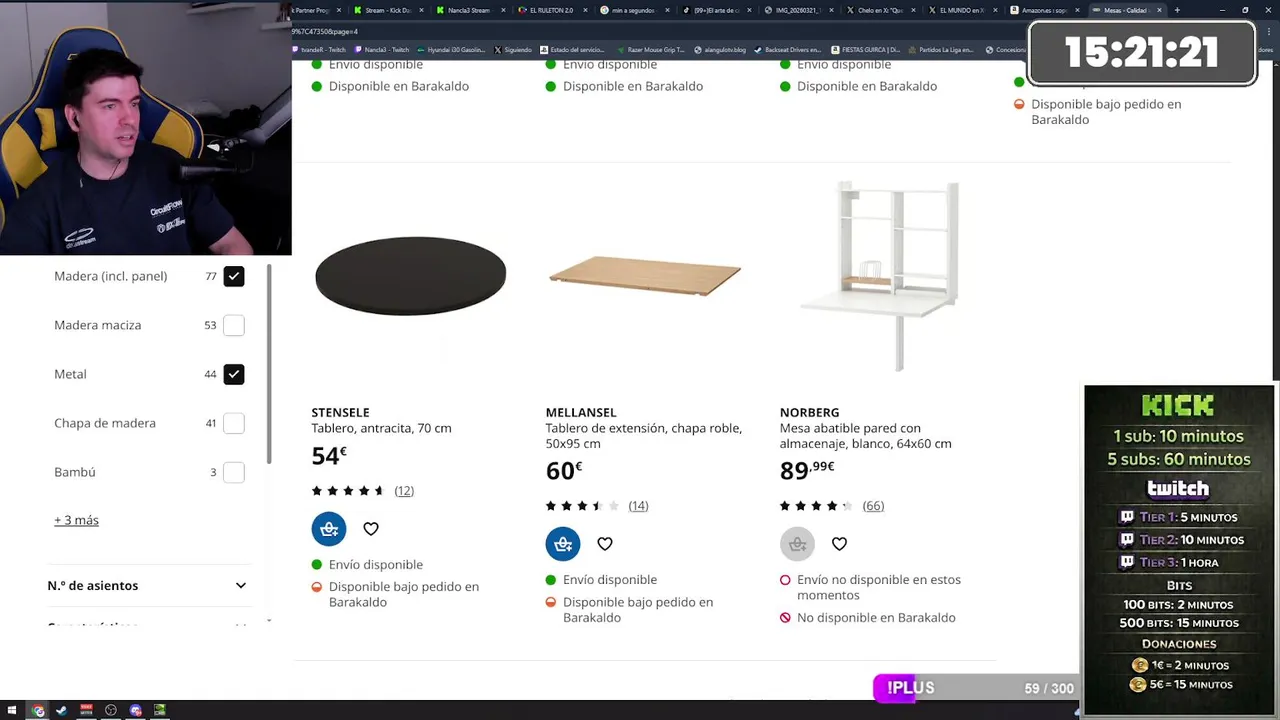
Task: Click STENSELE star rating
Action: (x=348, y=491)
